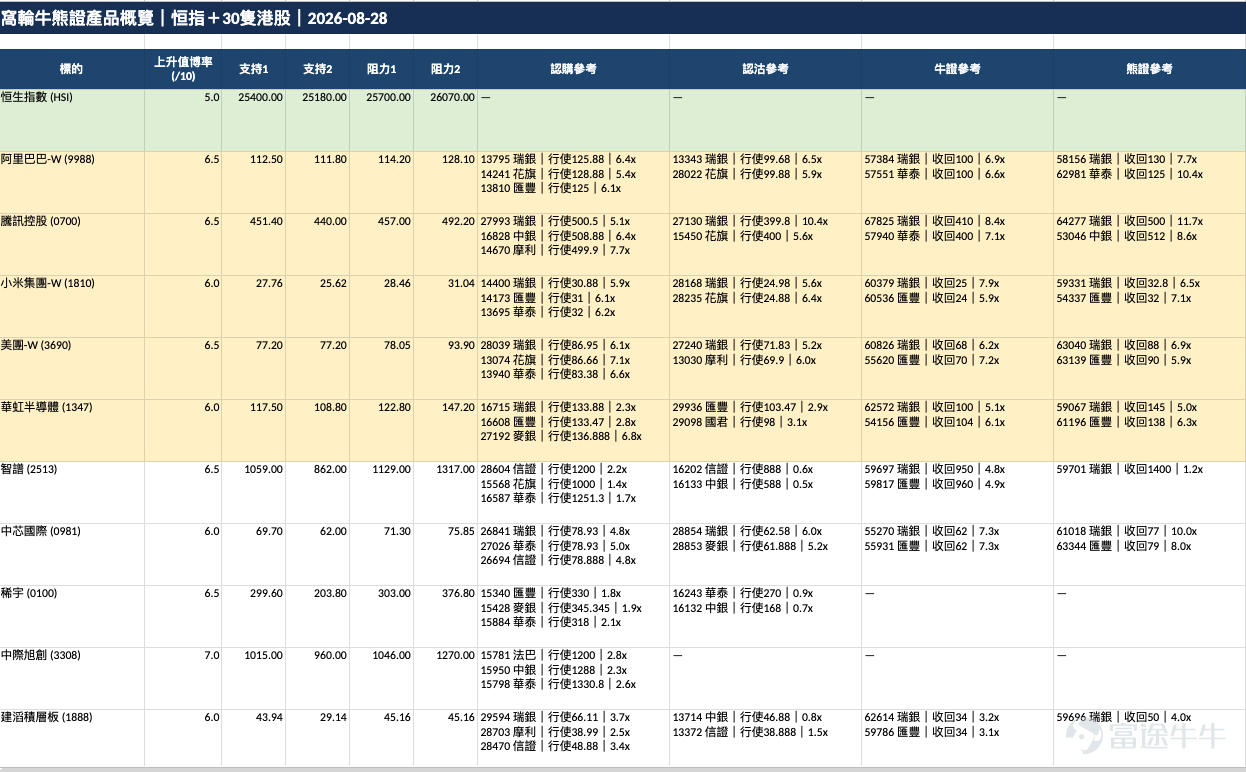Select call warrant 14173 匯豐 行使31
1246x772 pixels.
click(548, 298)
